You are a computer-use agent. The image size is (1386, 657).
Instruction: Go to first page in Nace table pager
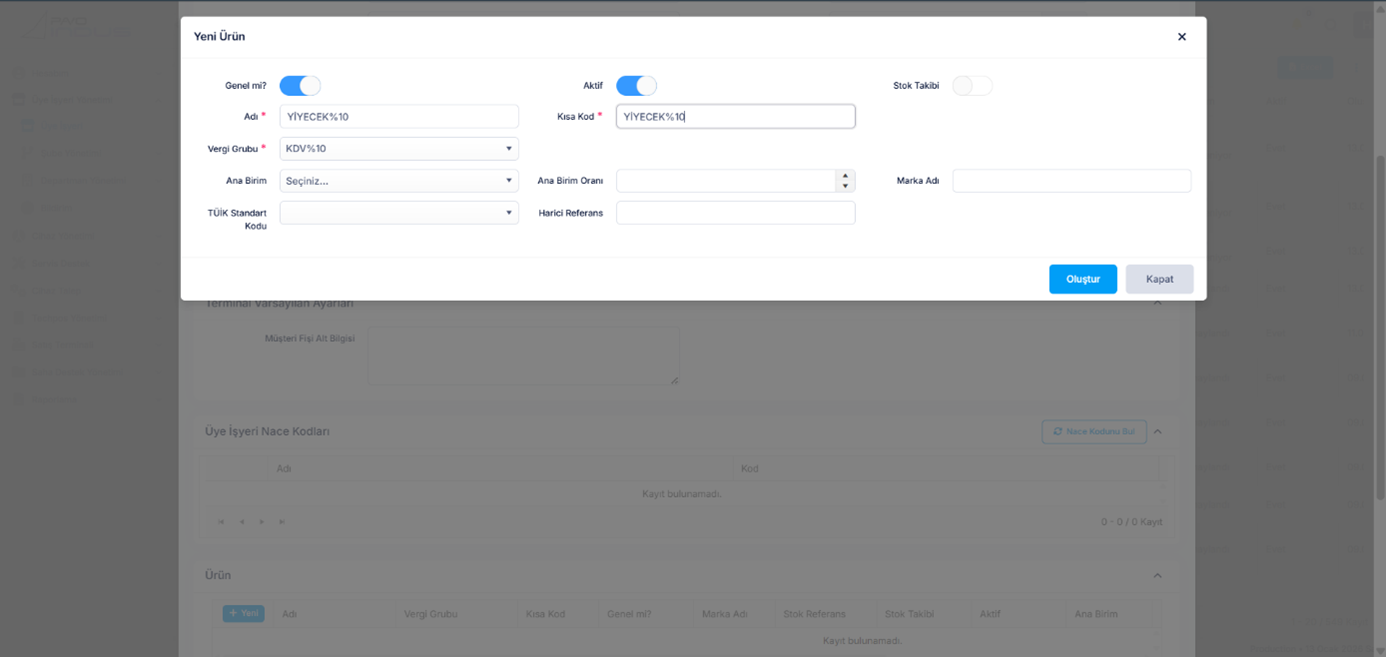click(222, 522)
